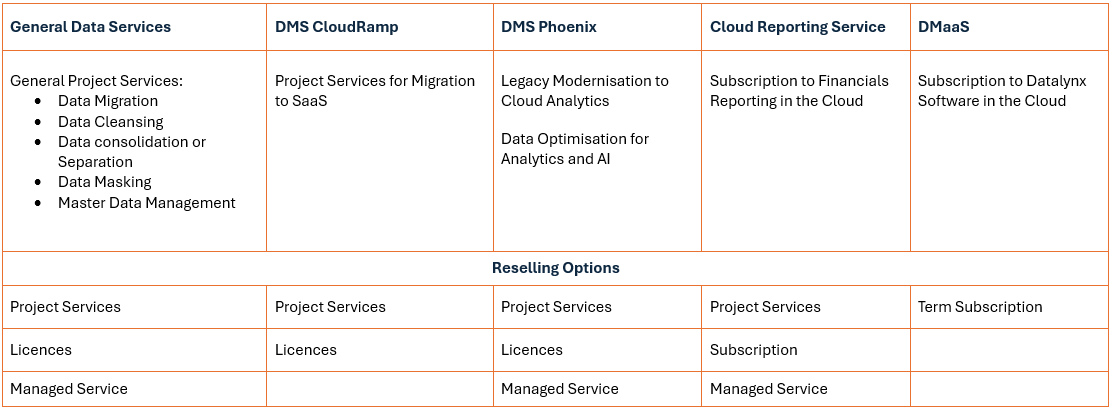Click the Data Masking list item

pos(105,182)
